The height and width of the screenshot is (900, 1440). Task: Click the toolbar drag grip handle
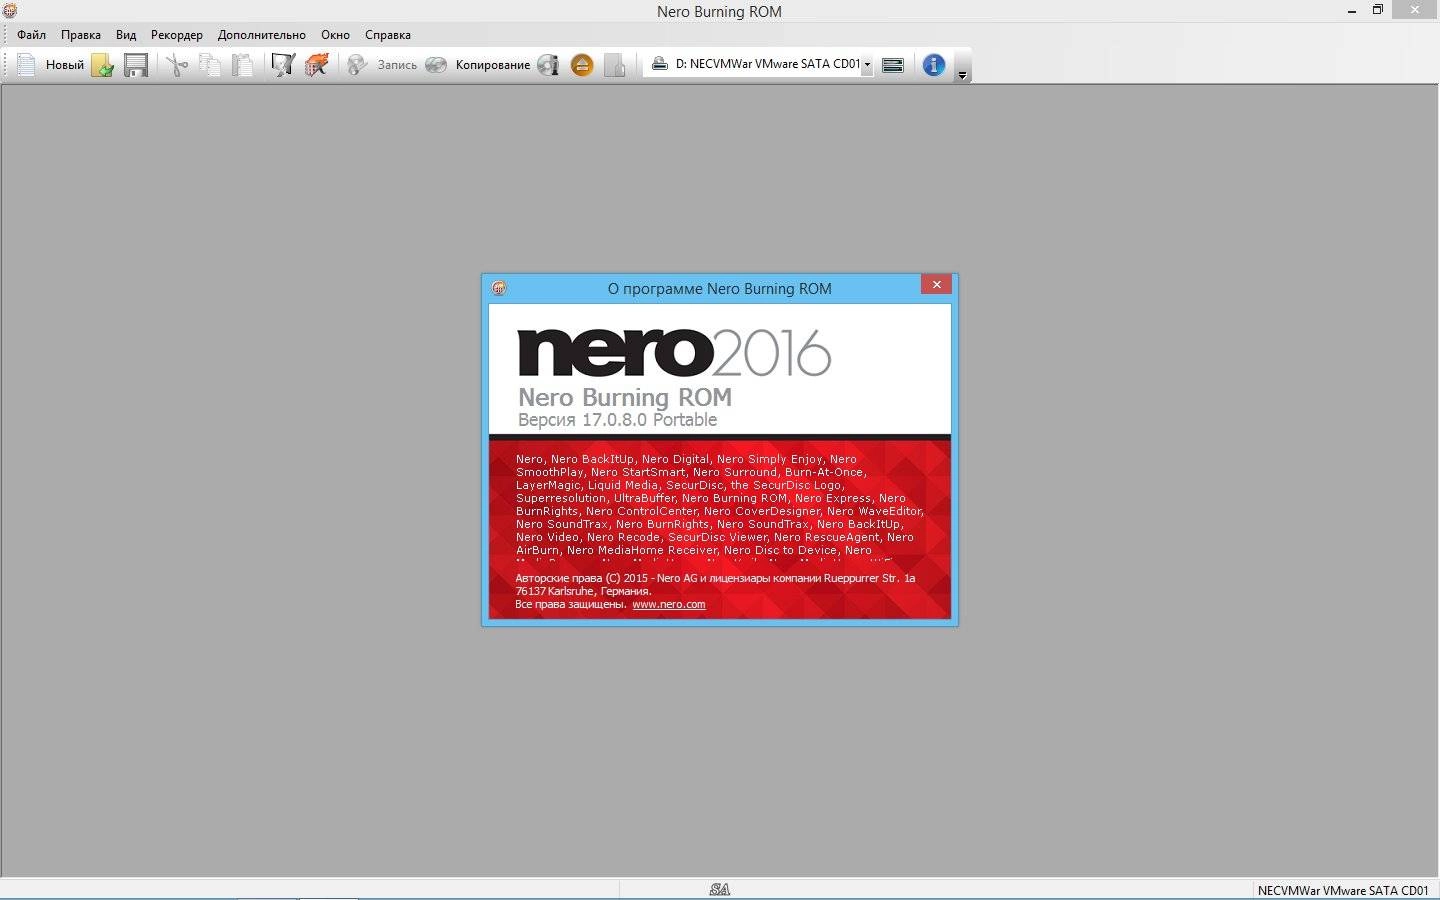pos(8,65)
